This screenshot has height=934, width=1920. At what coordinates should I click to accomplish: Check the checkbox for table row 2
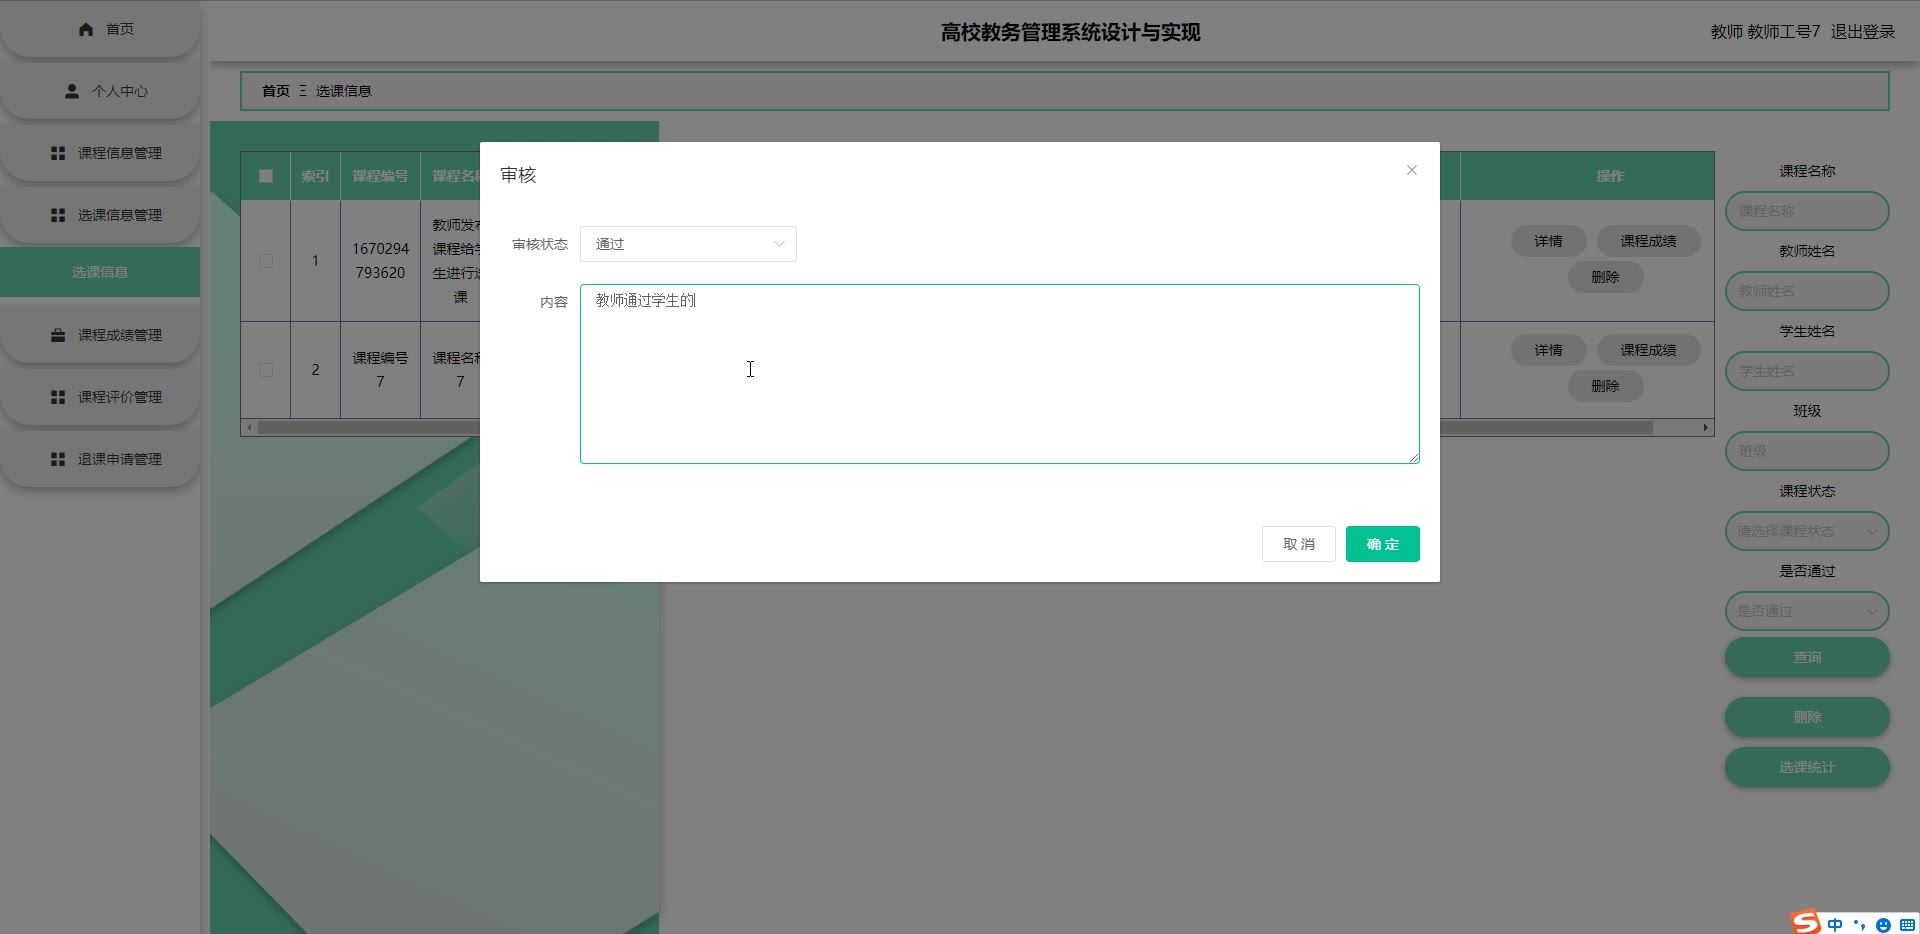click(266, 370)
